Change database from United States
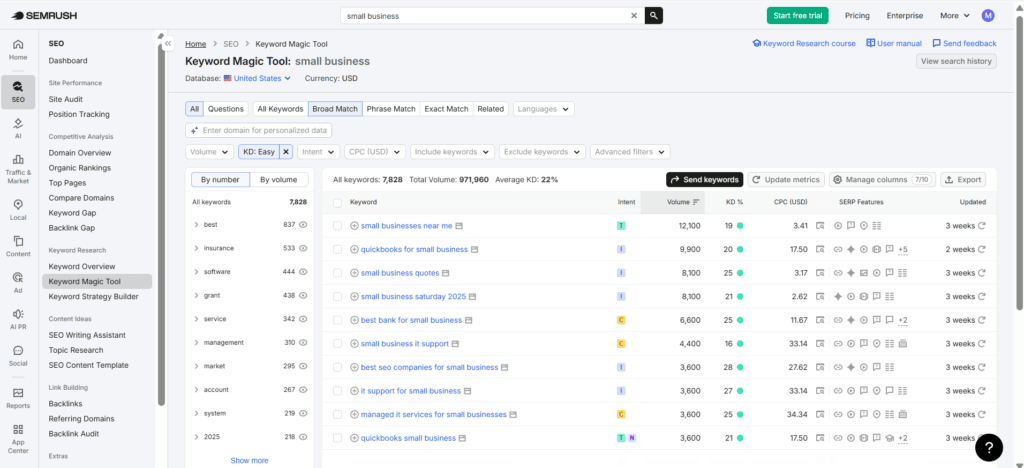The width and height of the screenshot is (1024, 468). [x=257, y=78]
